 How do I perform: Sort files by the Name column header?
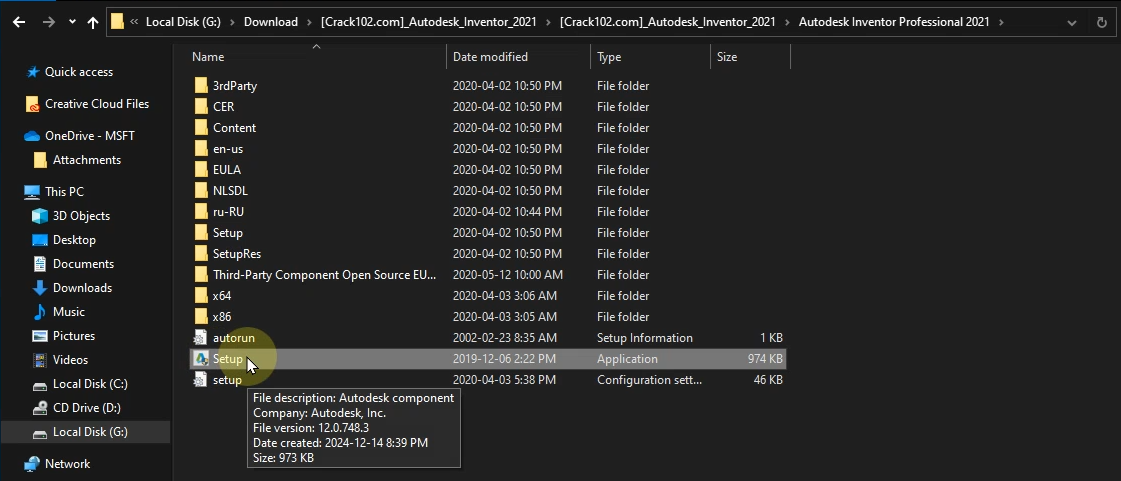[x=208, y=57]
